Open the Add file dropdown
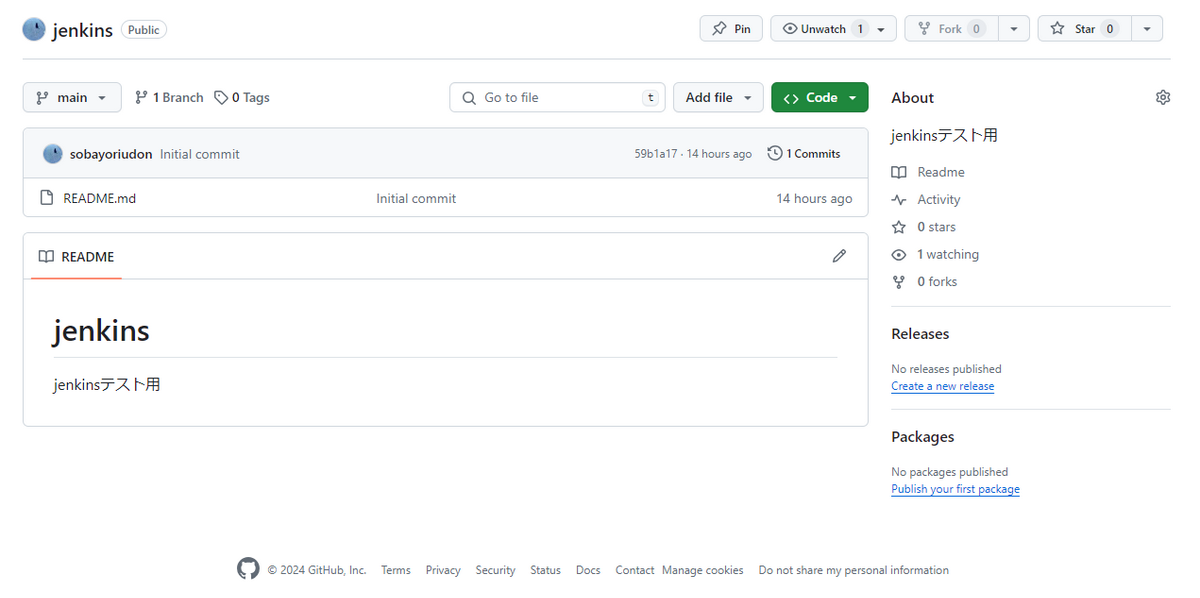Viewport: 1200px width, 598px height. coord(719,97)
